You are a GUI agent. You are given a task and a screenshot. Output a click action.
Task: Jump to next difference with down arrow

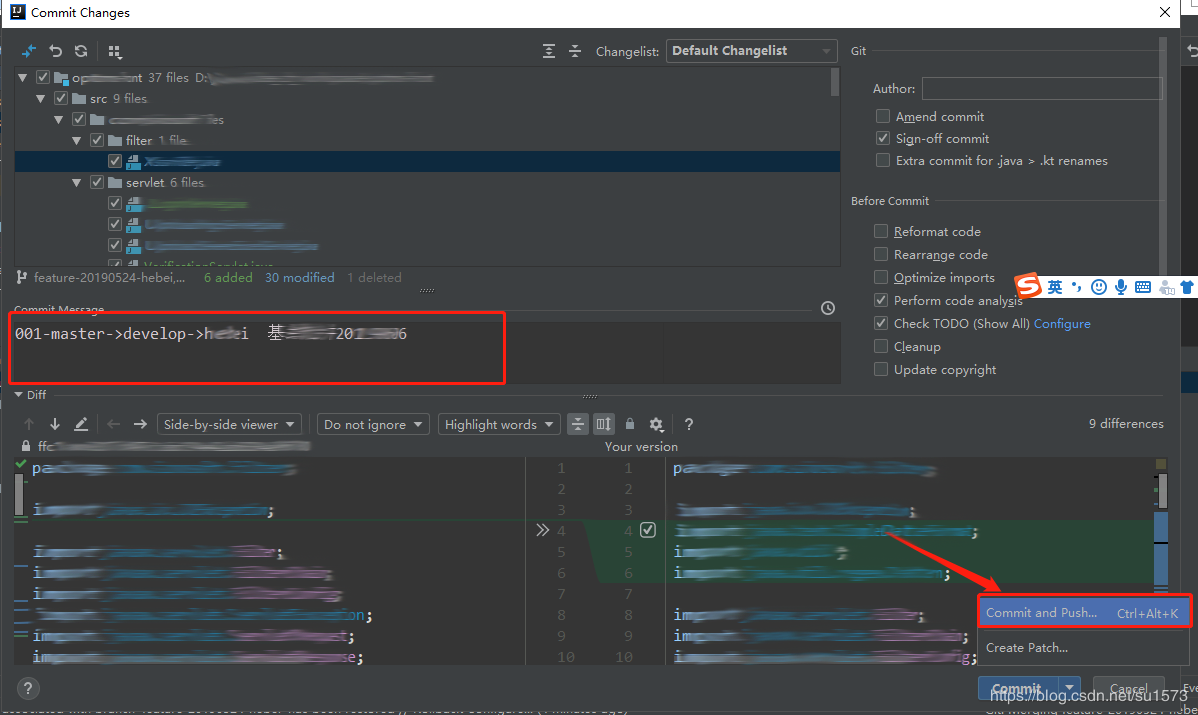tap(55, 424)
